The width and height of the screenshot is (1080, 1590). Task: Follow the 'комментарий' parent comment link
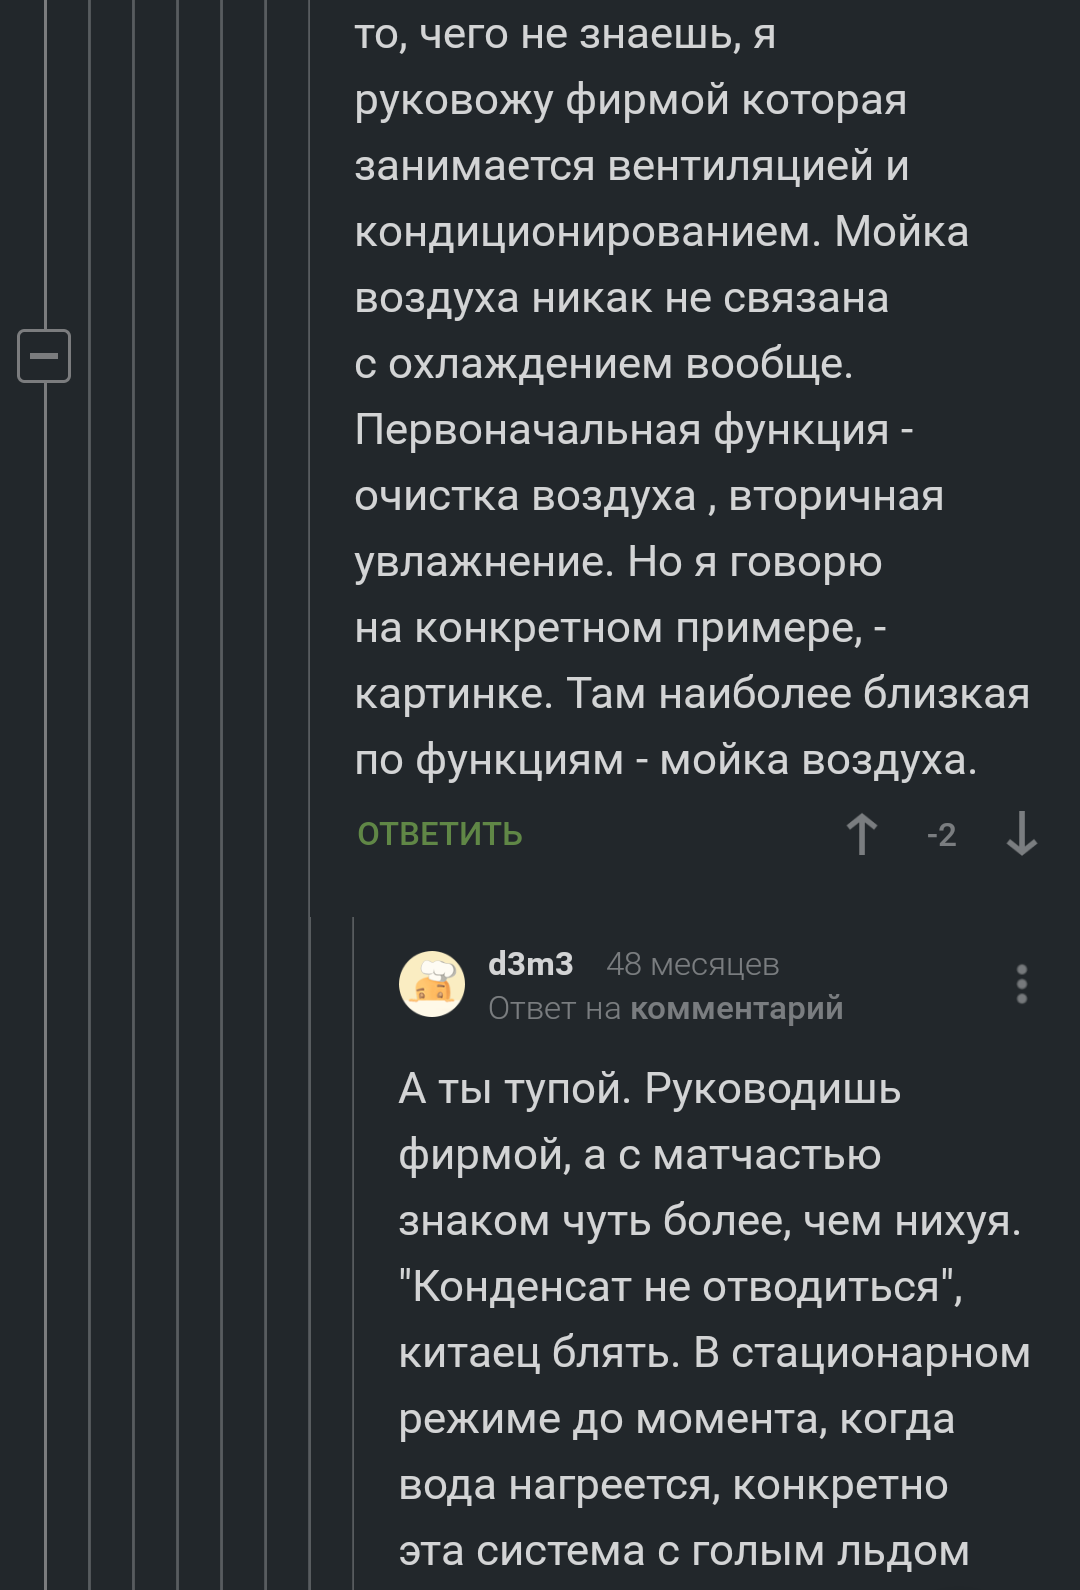(x=736, y=1009)
